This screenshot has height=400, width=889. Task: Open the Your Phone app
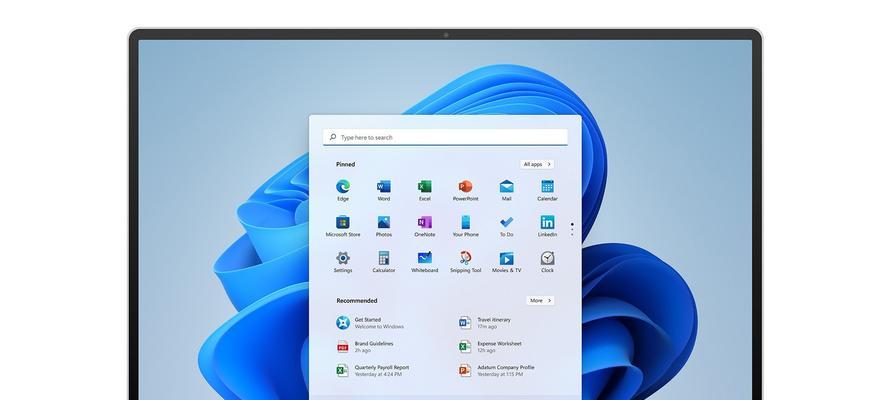(465, 226)
